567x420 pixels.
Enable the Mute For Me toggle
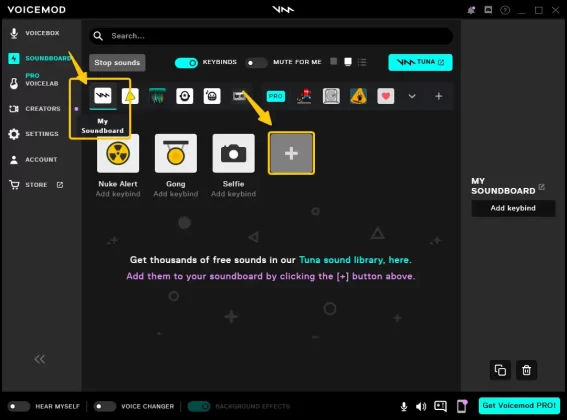click(256, 63)
